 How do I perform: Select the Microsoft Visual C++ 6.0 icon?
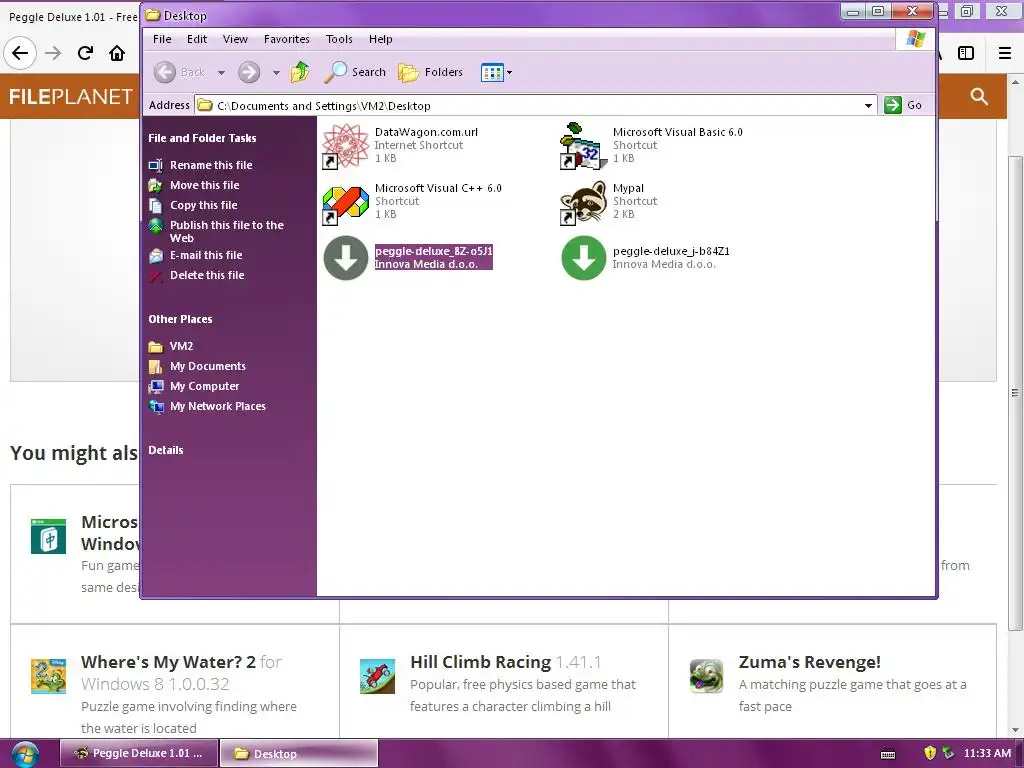pyautogui.click(x=345, y=204)
